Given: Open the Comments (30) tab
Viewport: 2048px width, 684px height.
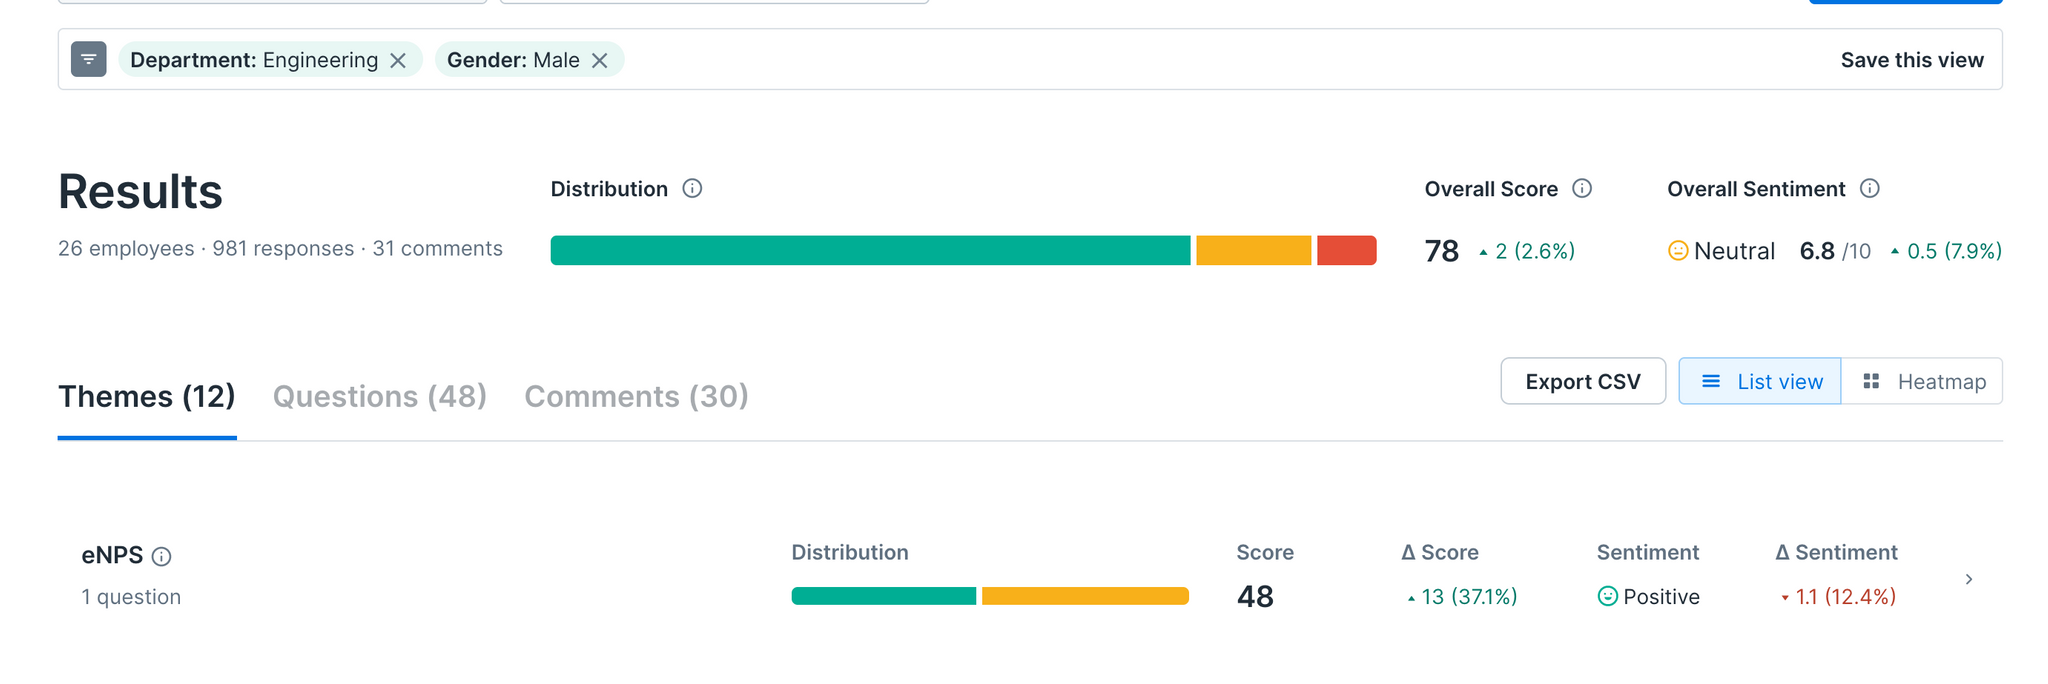Looking at the screenshot, I should pyautogui.click(x=636, y=397).
